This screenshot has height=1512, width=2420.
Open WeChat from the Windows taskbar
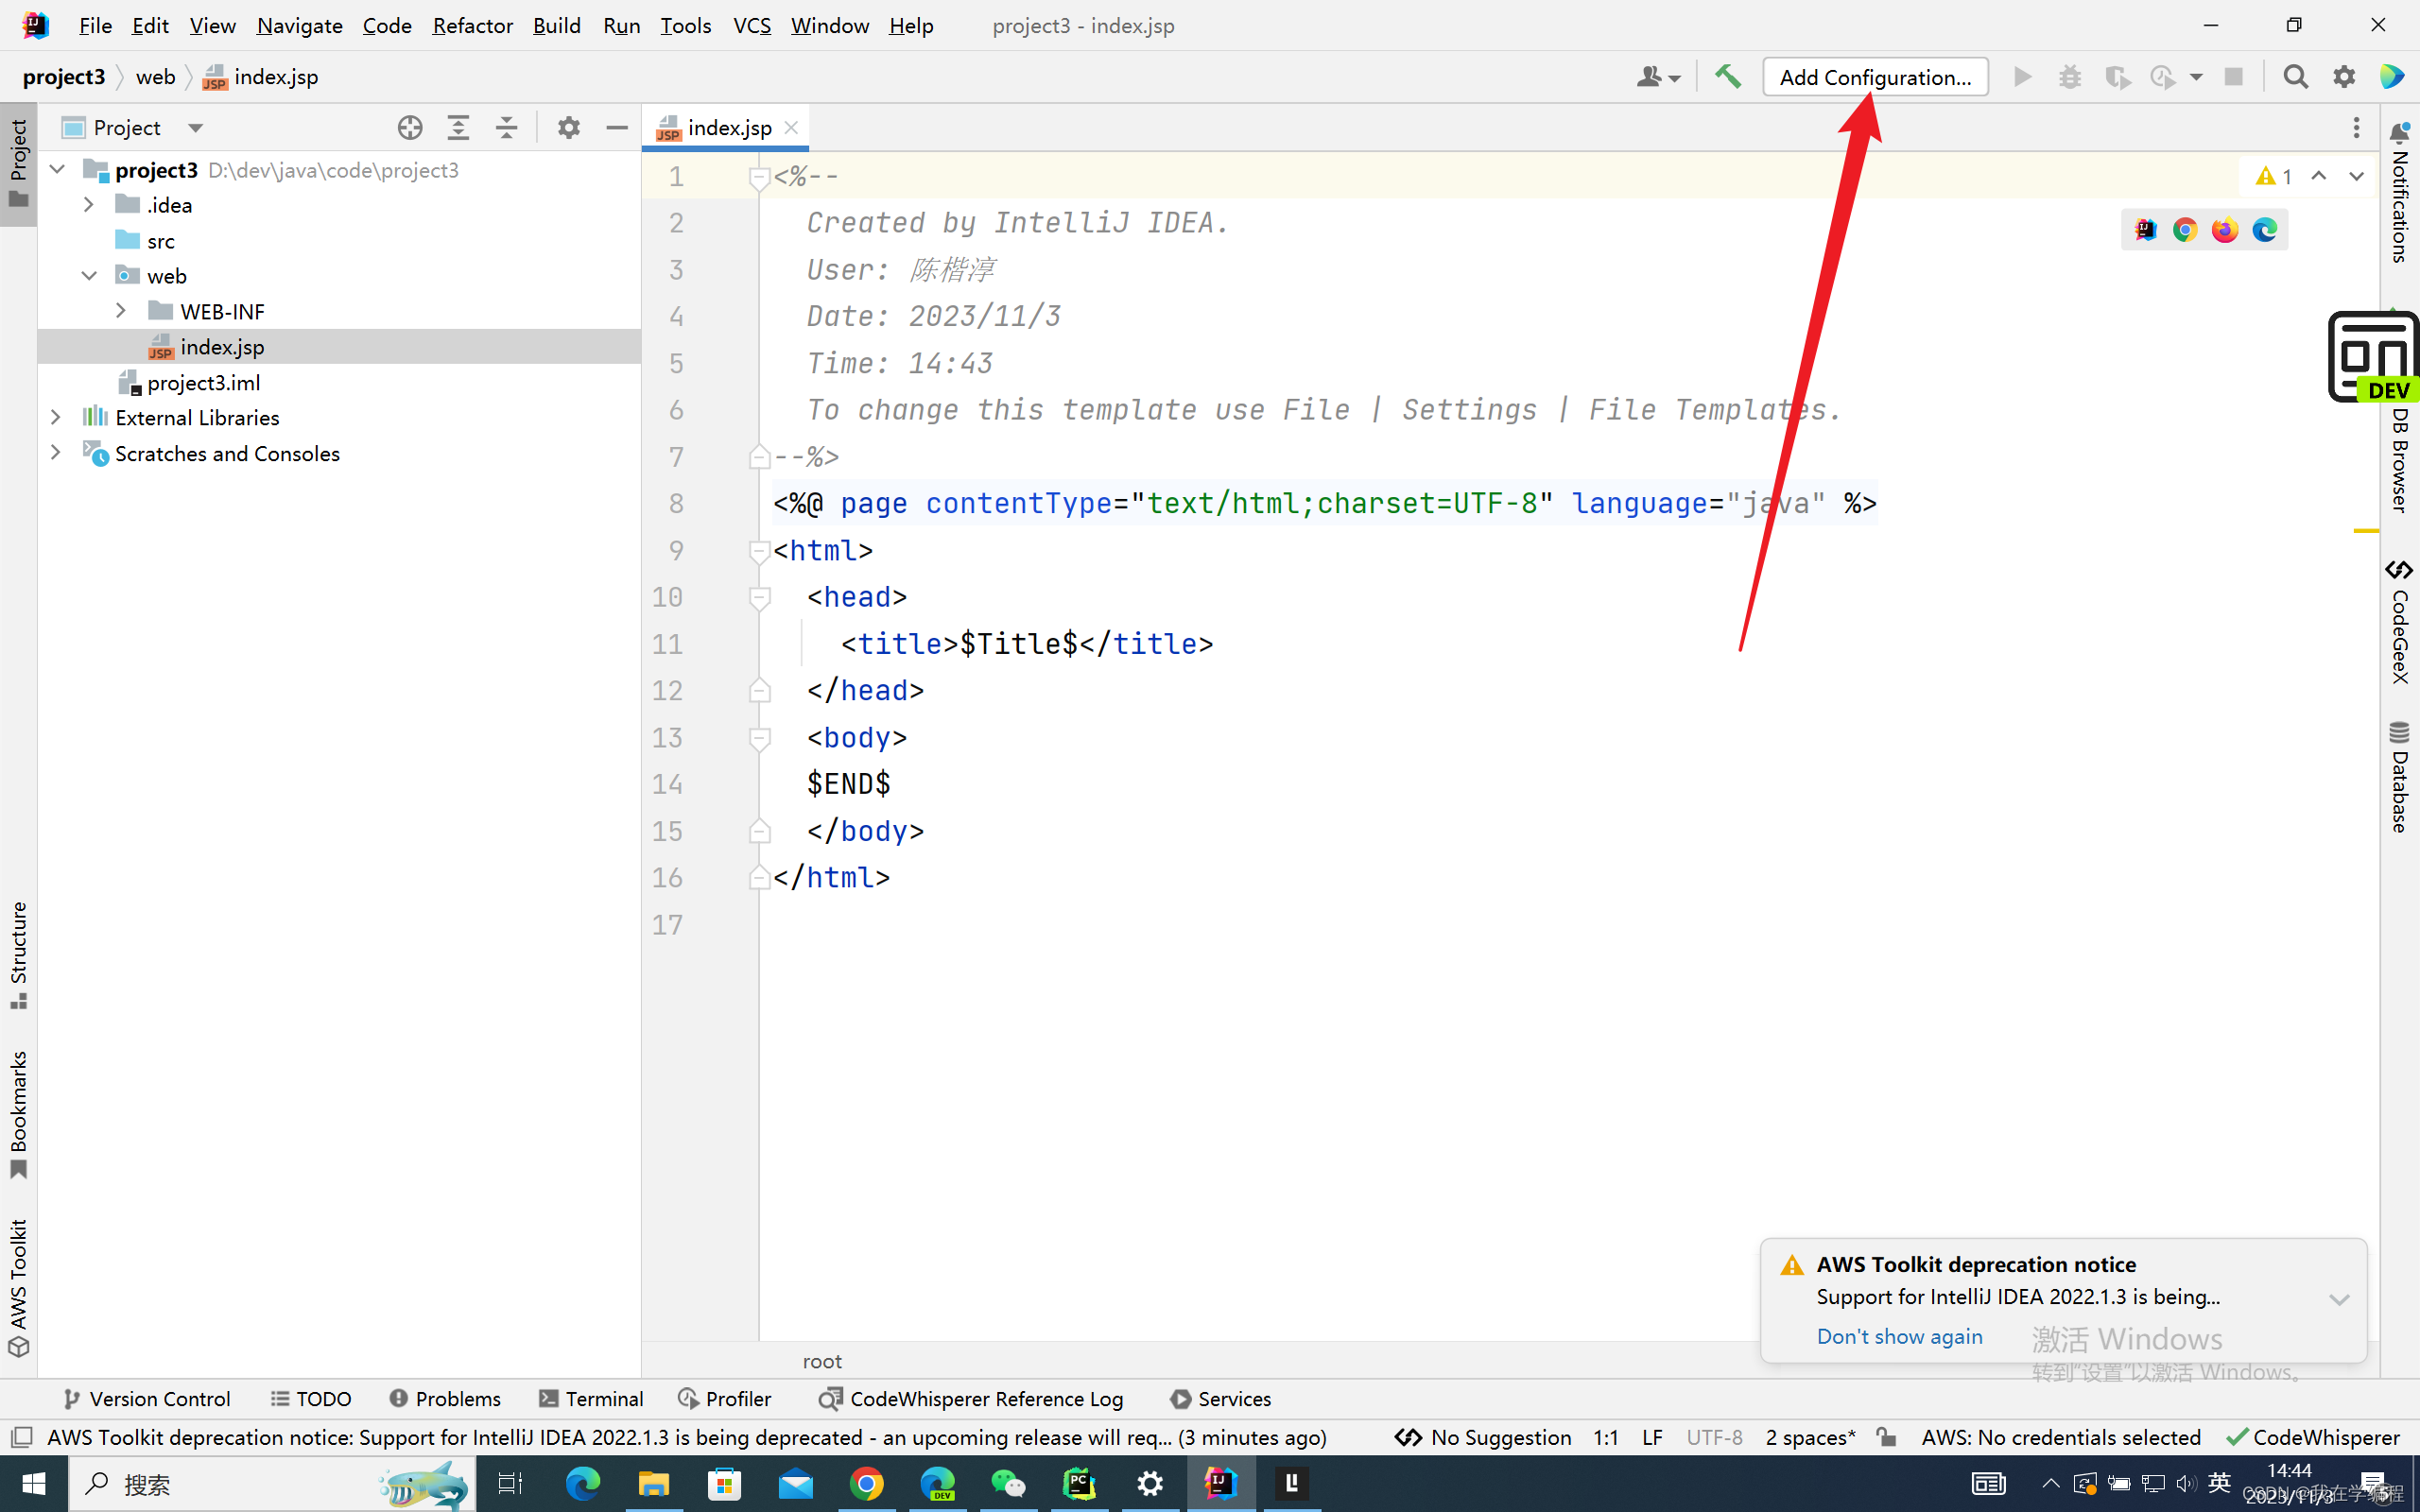coord(1008,1484)
